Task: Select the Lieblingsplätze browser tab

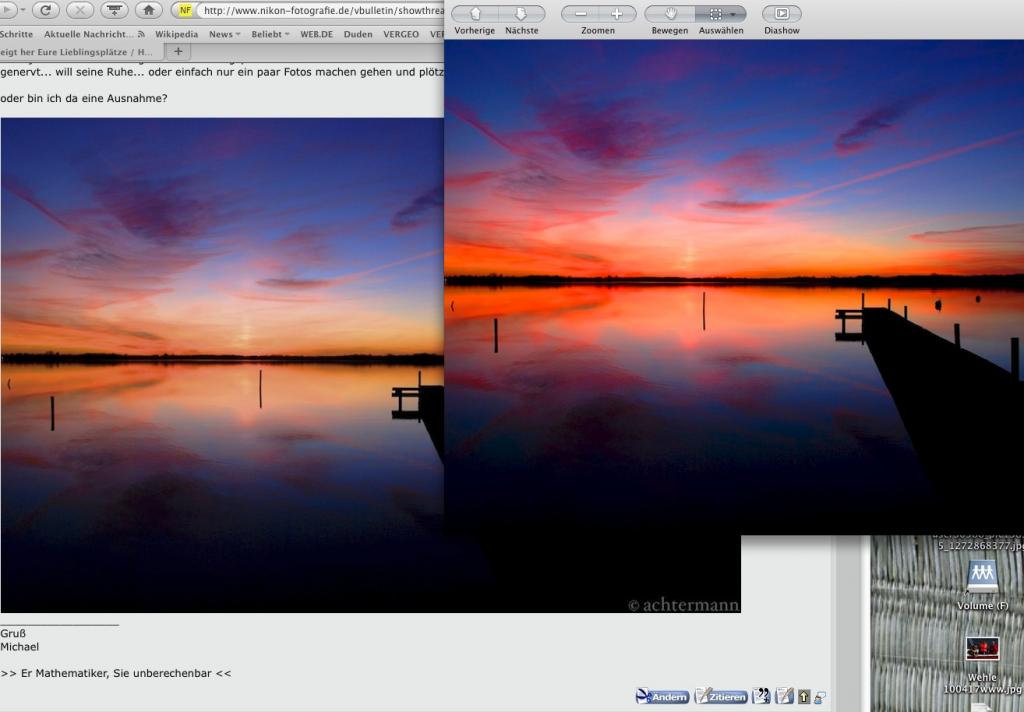Action: (x=81, y=52)
